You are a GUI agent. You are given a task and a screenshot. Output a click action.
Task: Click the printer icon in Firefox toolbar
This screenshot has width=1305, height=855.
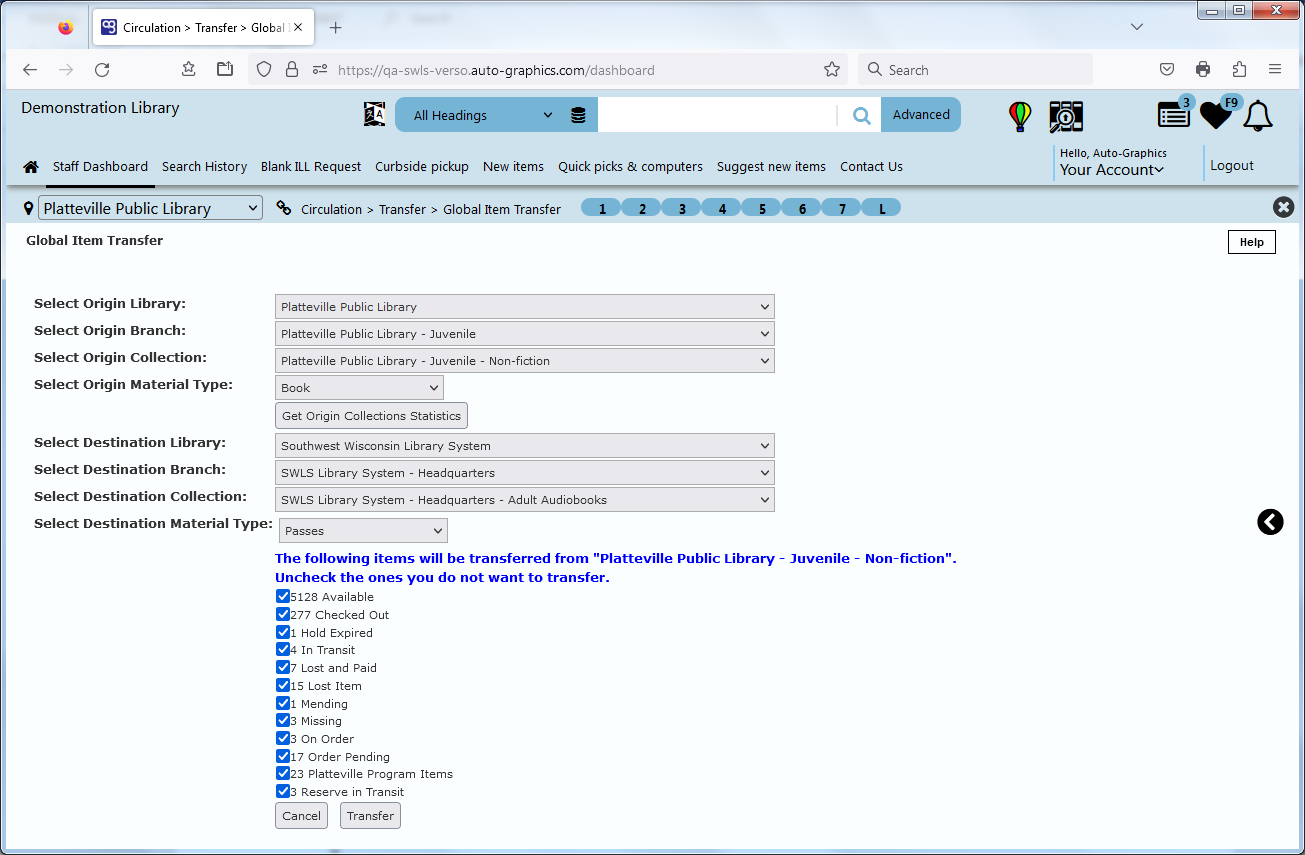click(1203, 69)
